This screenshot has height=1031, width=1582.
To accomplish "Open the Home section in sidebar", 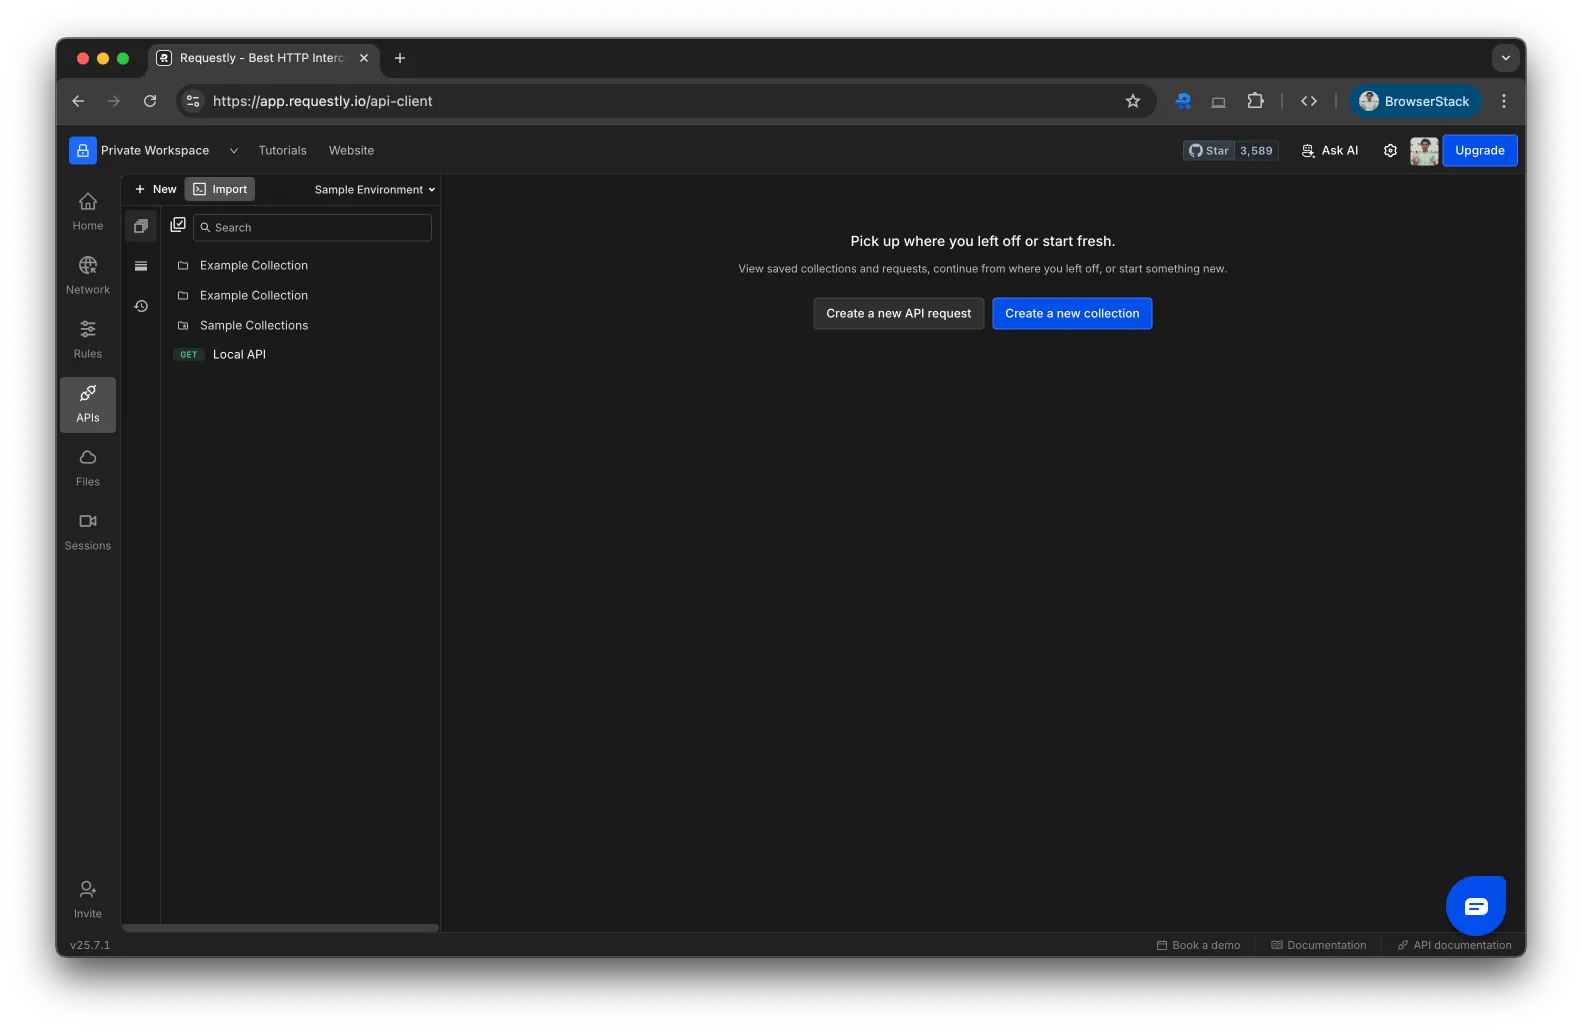I will point(88,212).
